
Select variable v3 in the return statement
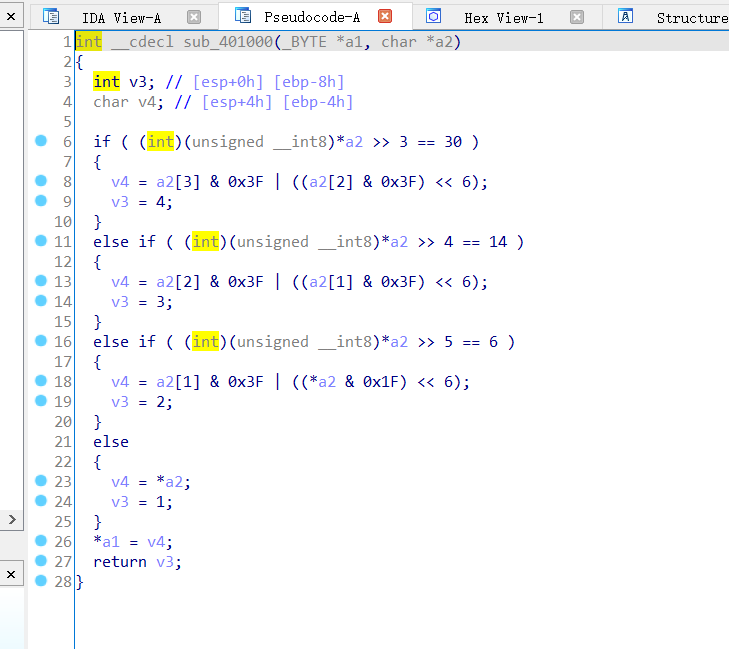click(x=166, y=562)
